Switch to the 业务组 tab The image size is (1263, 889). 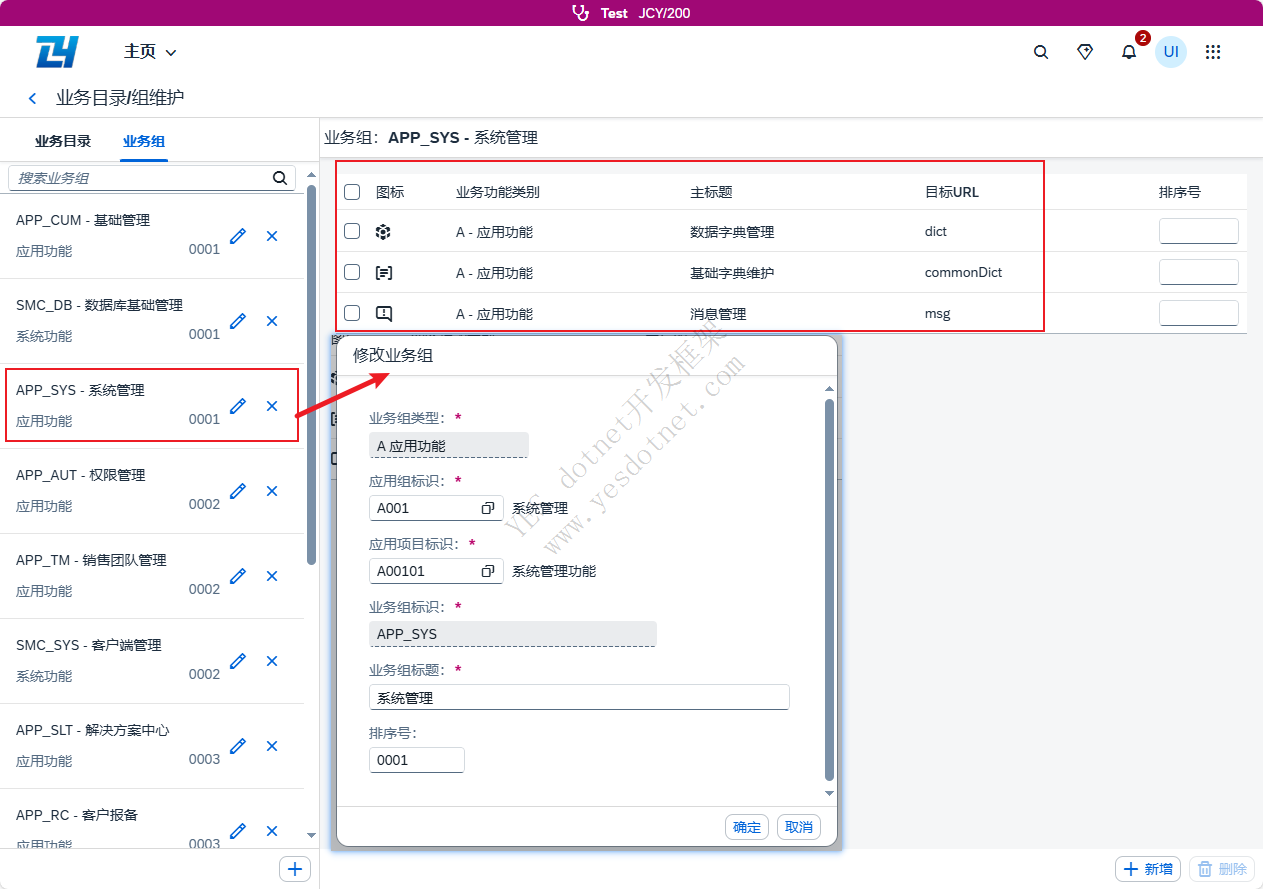144,141
